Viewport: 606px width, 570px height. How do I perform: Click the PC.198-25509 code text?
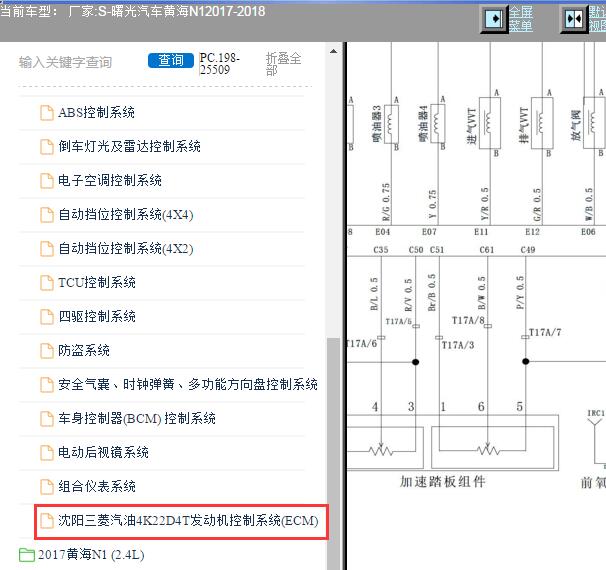click(220, 64)
